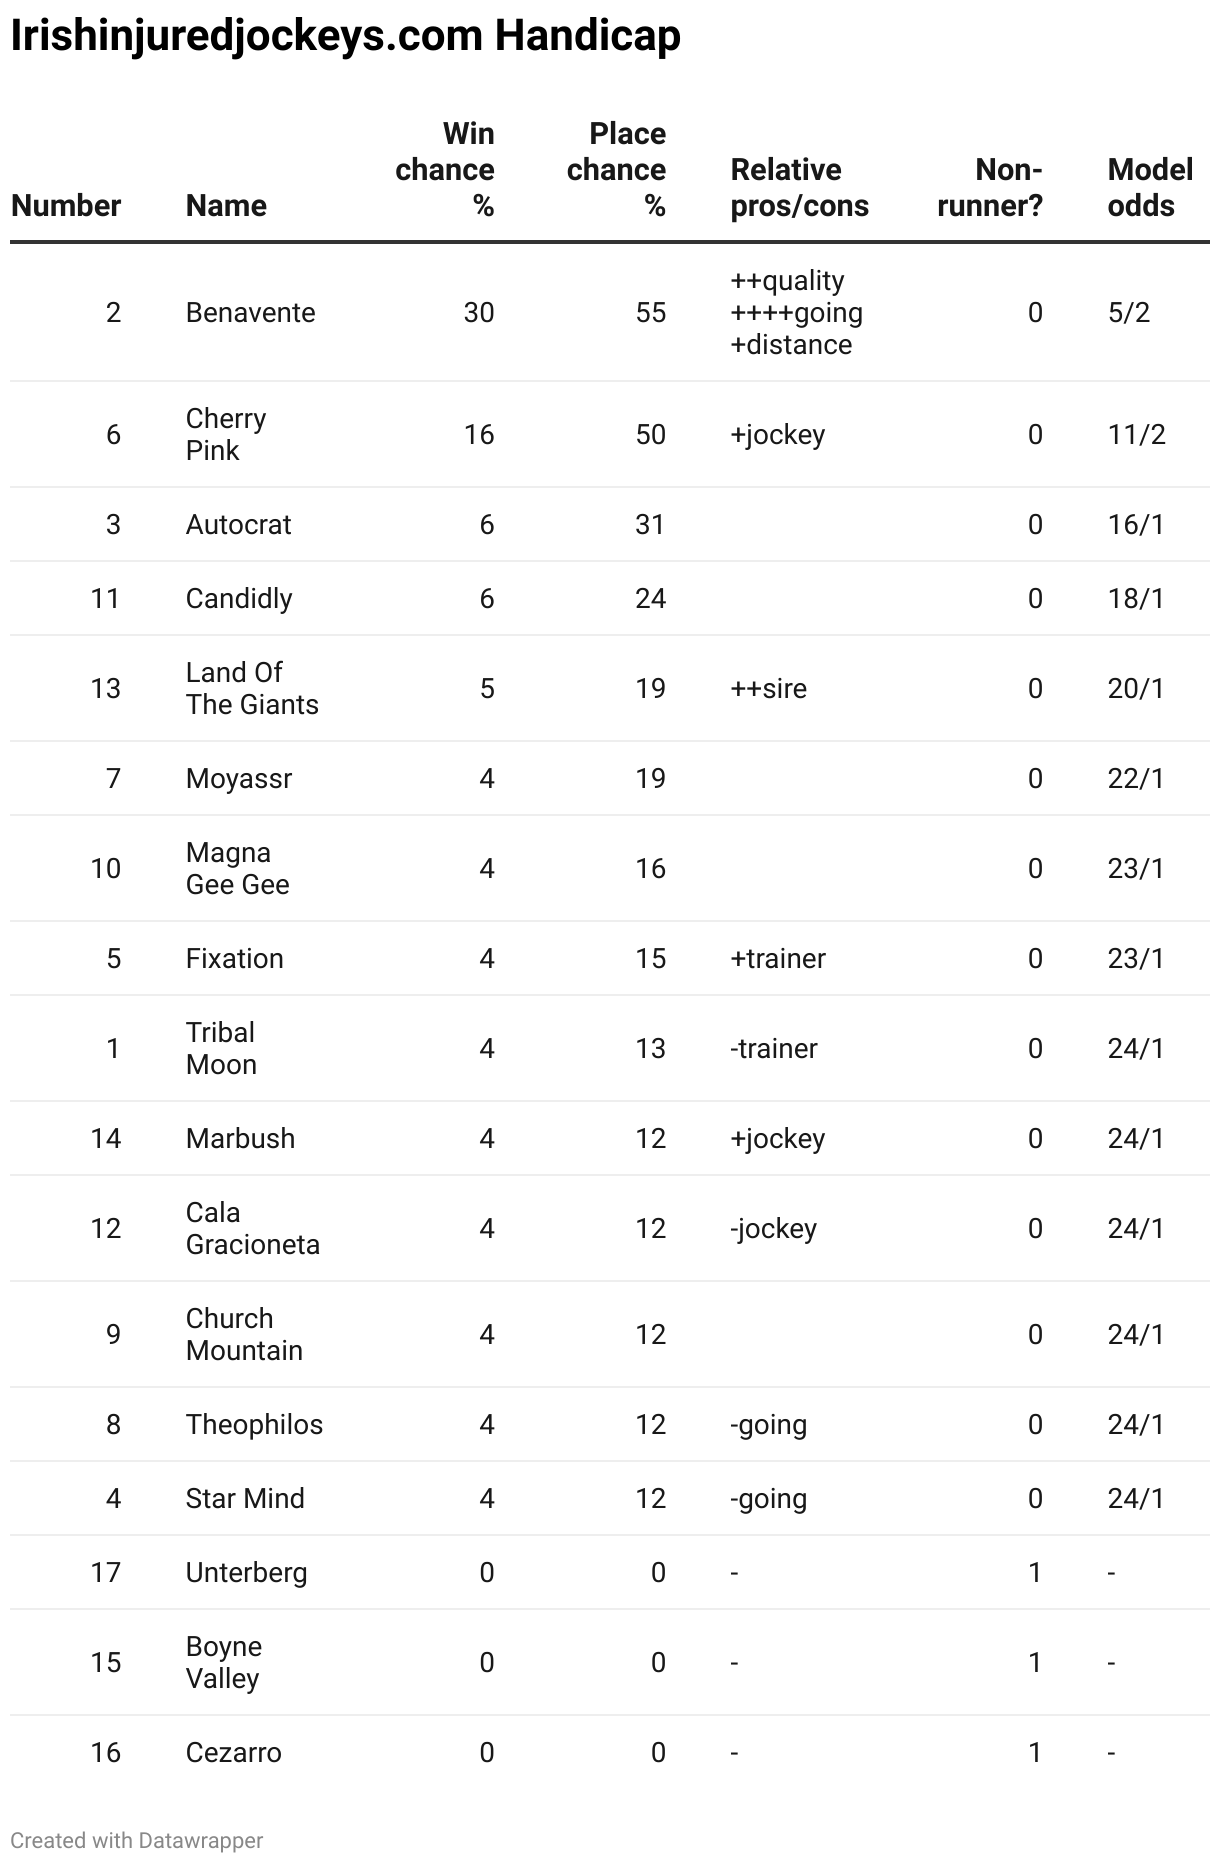Click the Cezarro horse name
The image size is (1220, 1864).
(234, 1752)
